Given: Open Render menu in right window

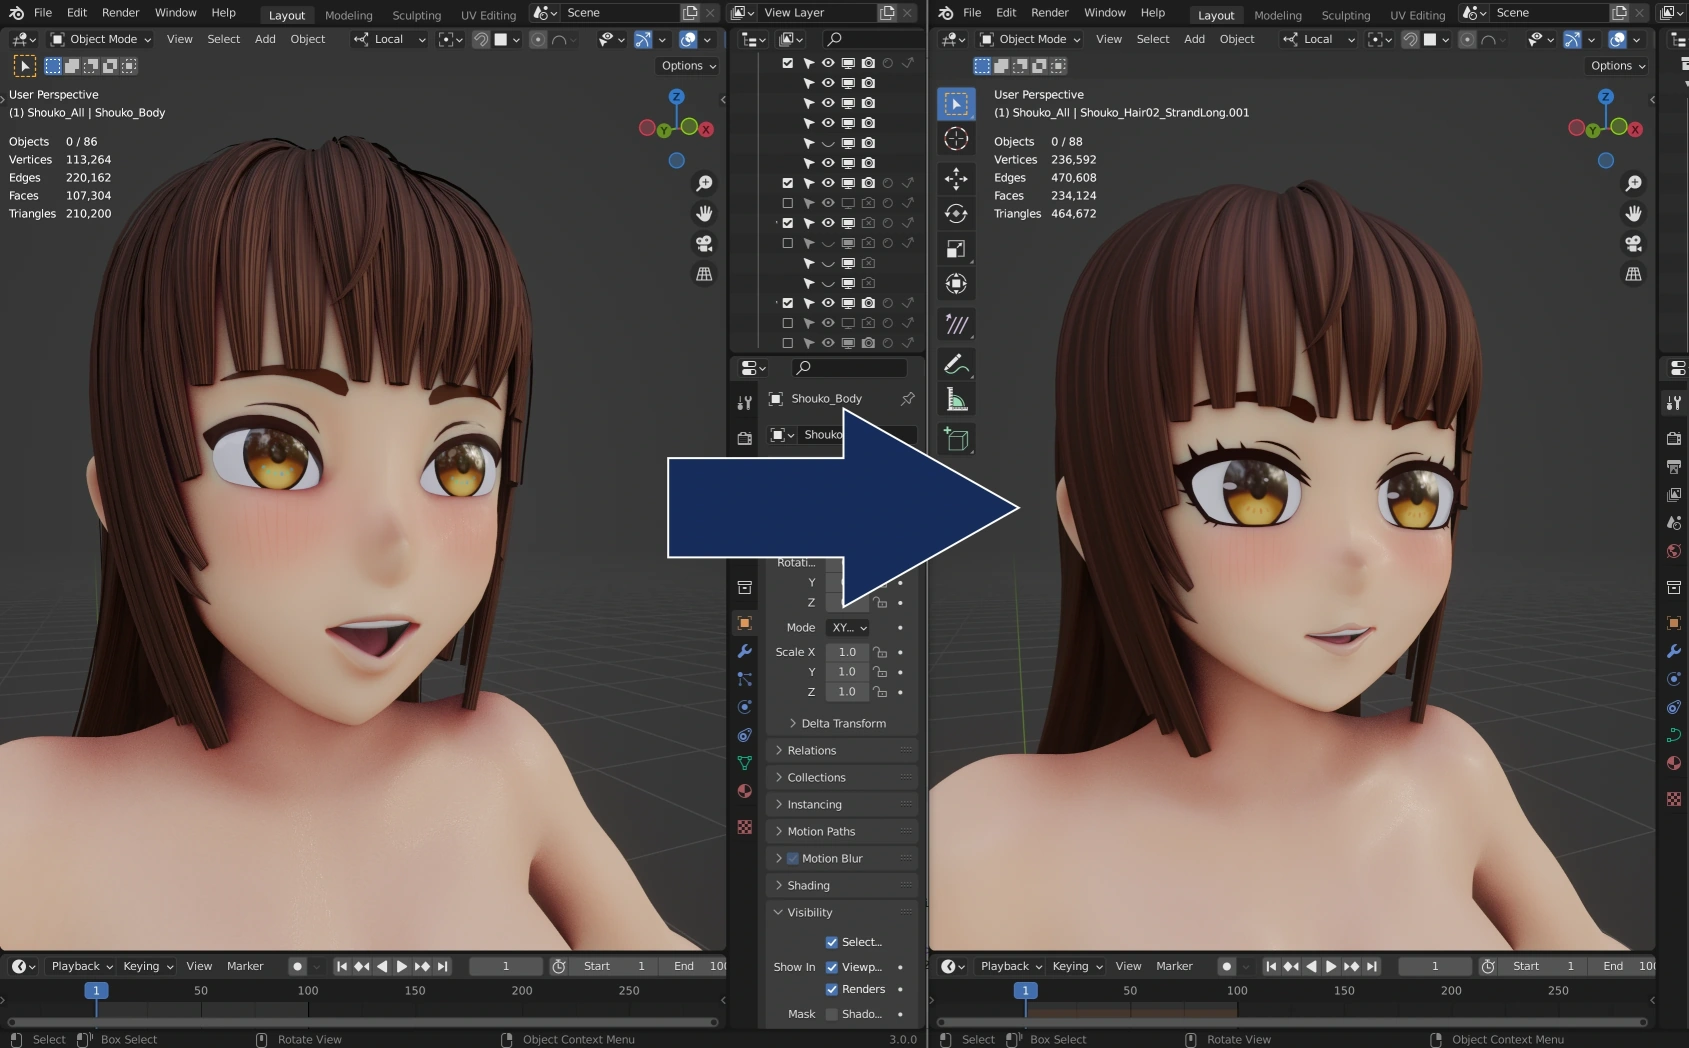Looking at the screenshot, I should point(1050,12).
